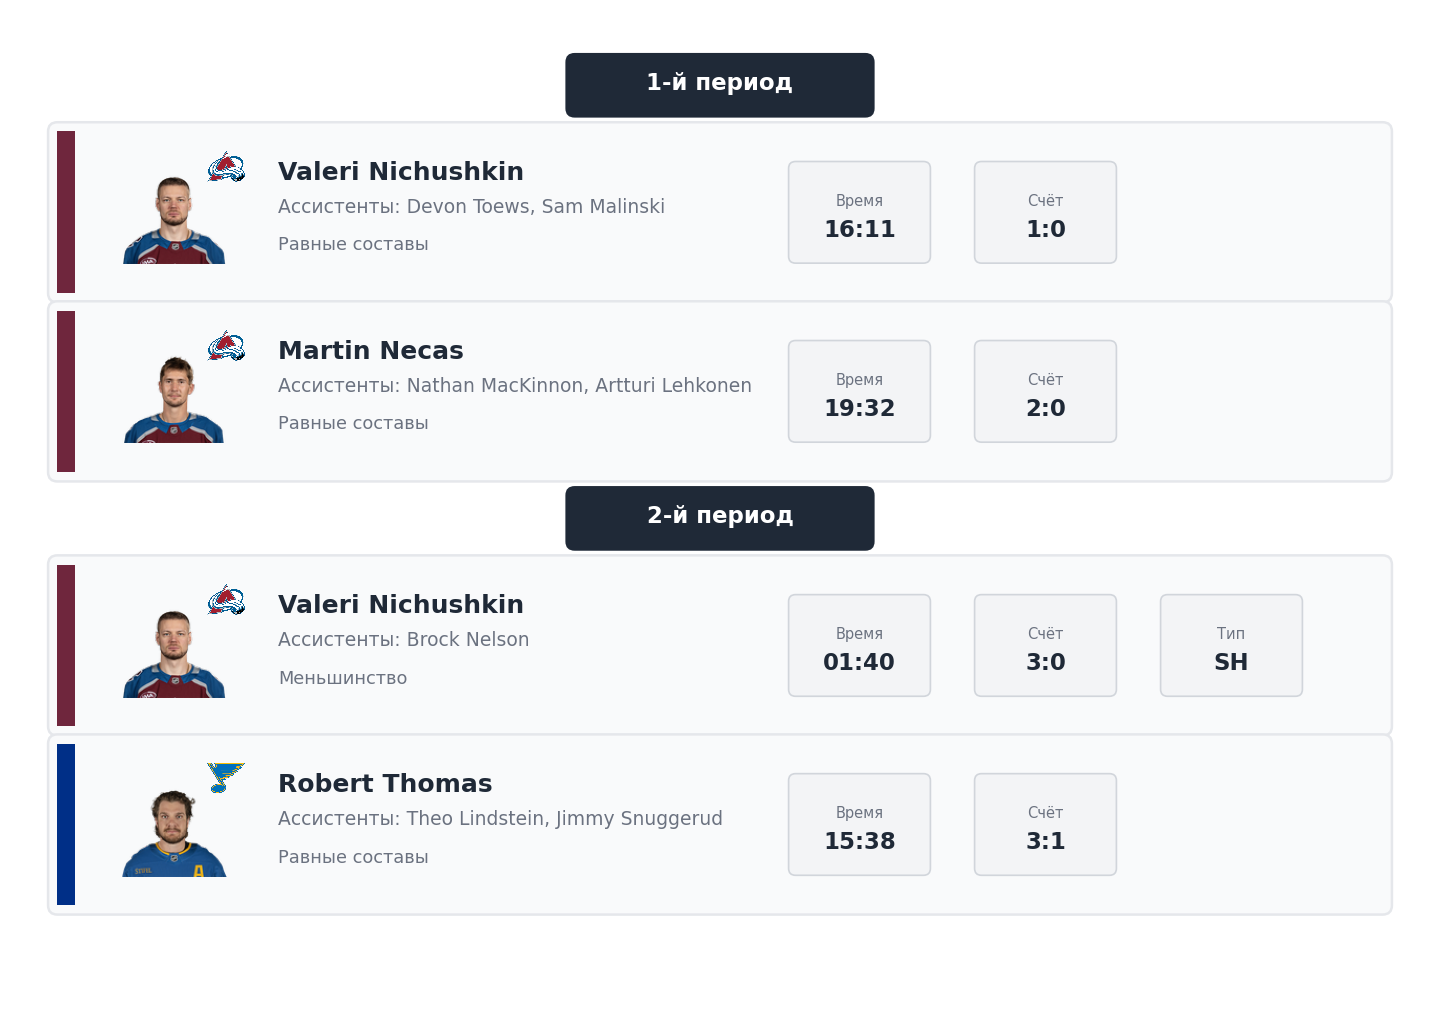Click Avalanche logo on the shorthanded goal row
Image resolution: width=1440 pixels, height=1026 pixels.
tap(226, 600)
